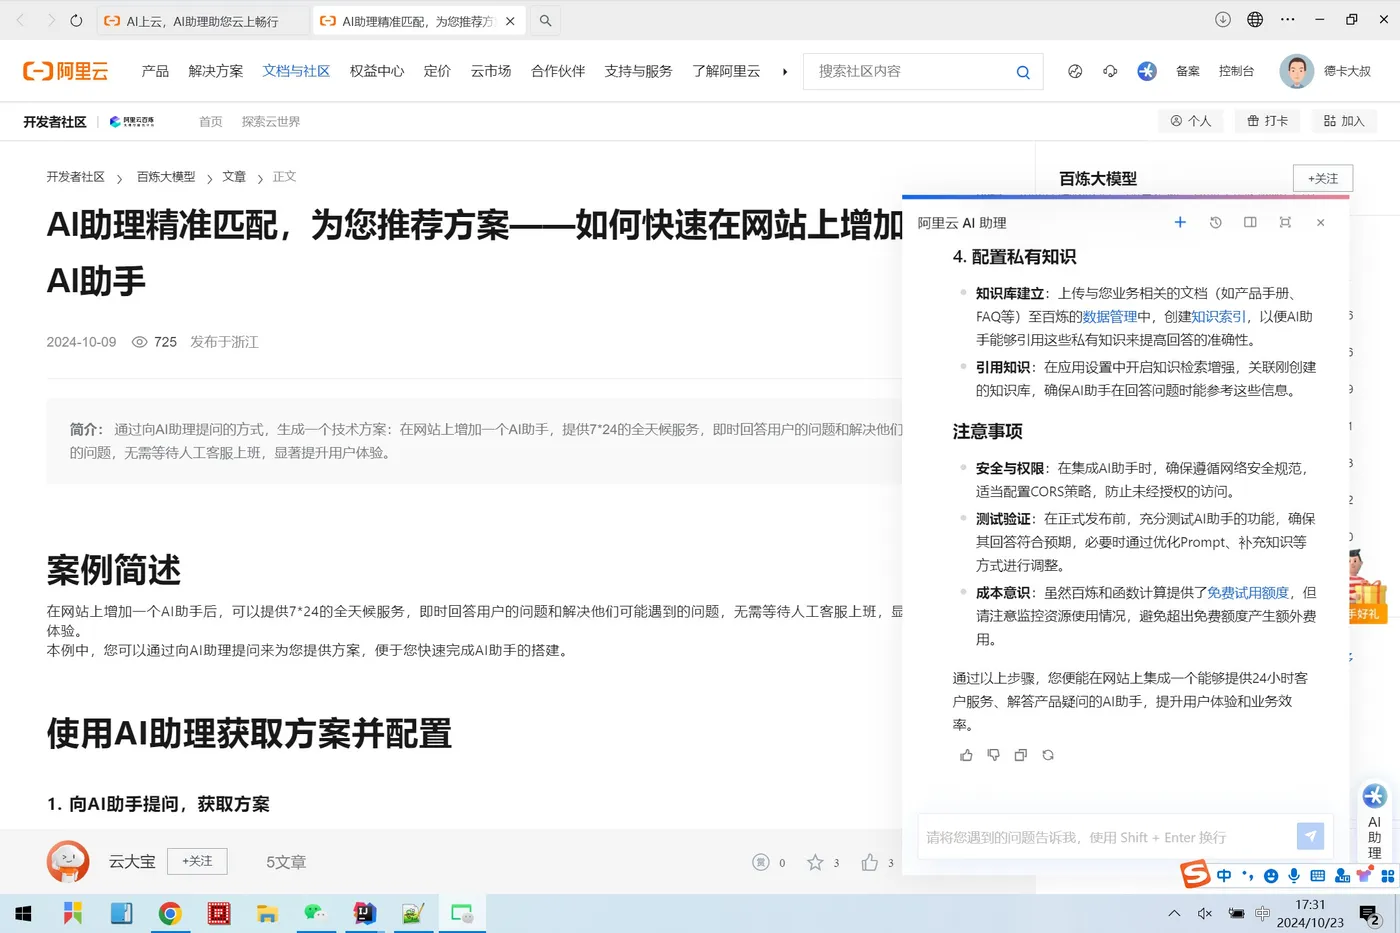Click the AI assistant question input box
Screen dimensions: 1400x933
(x=1105, y=837)
